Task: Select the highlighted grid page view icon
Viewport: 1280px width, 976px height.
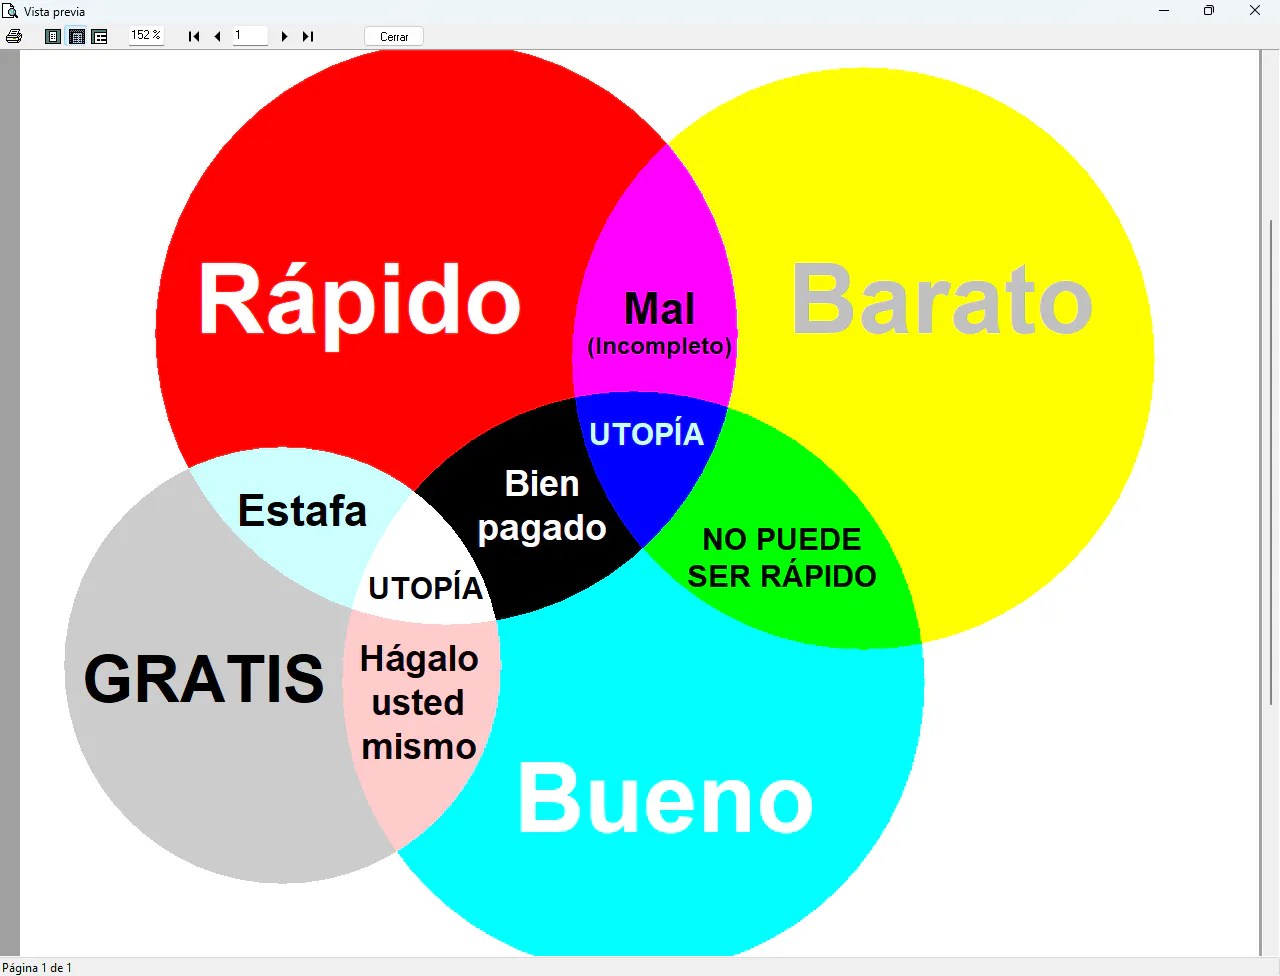Action: coord(76,36)
